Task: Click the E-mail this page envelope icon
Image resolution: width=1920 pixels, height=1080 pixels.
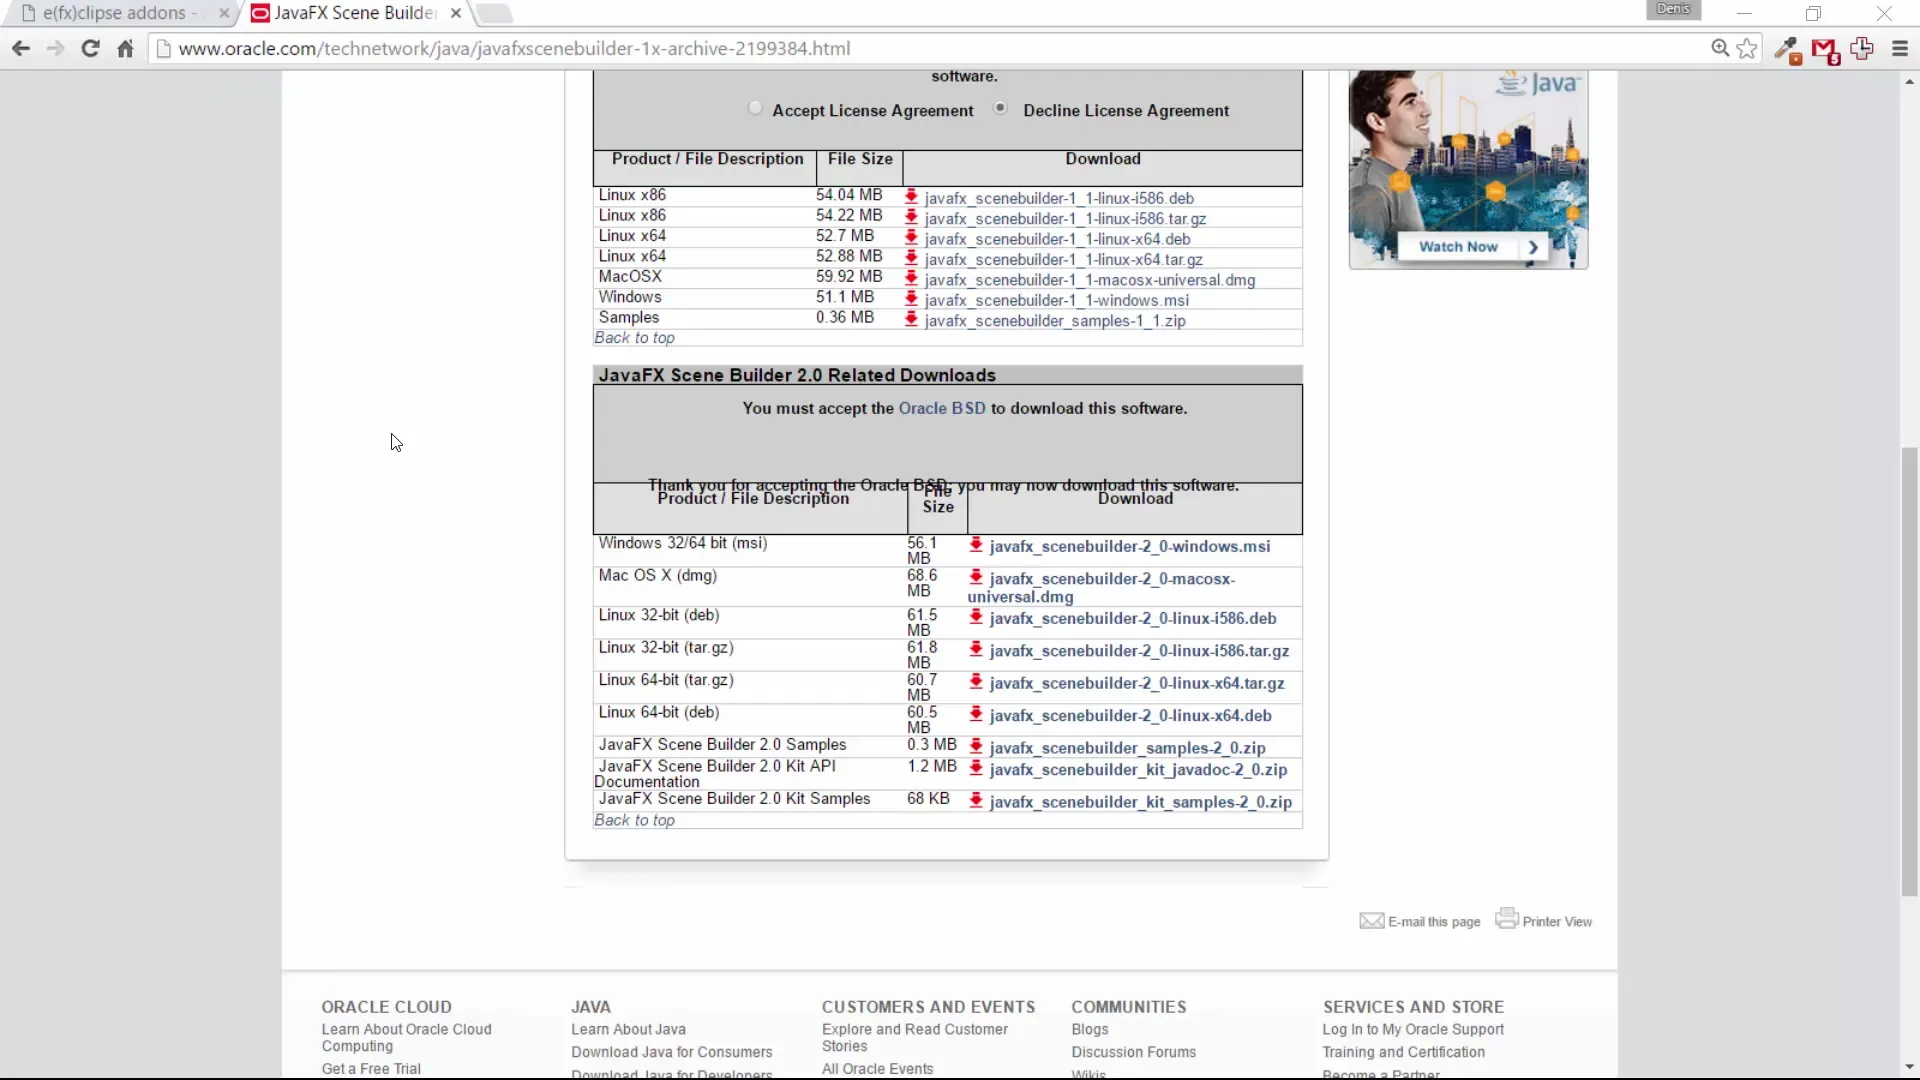Action: 1371,920
